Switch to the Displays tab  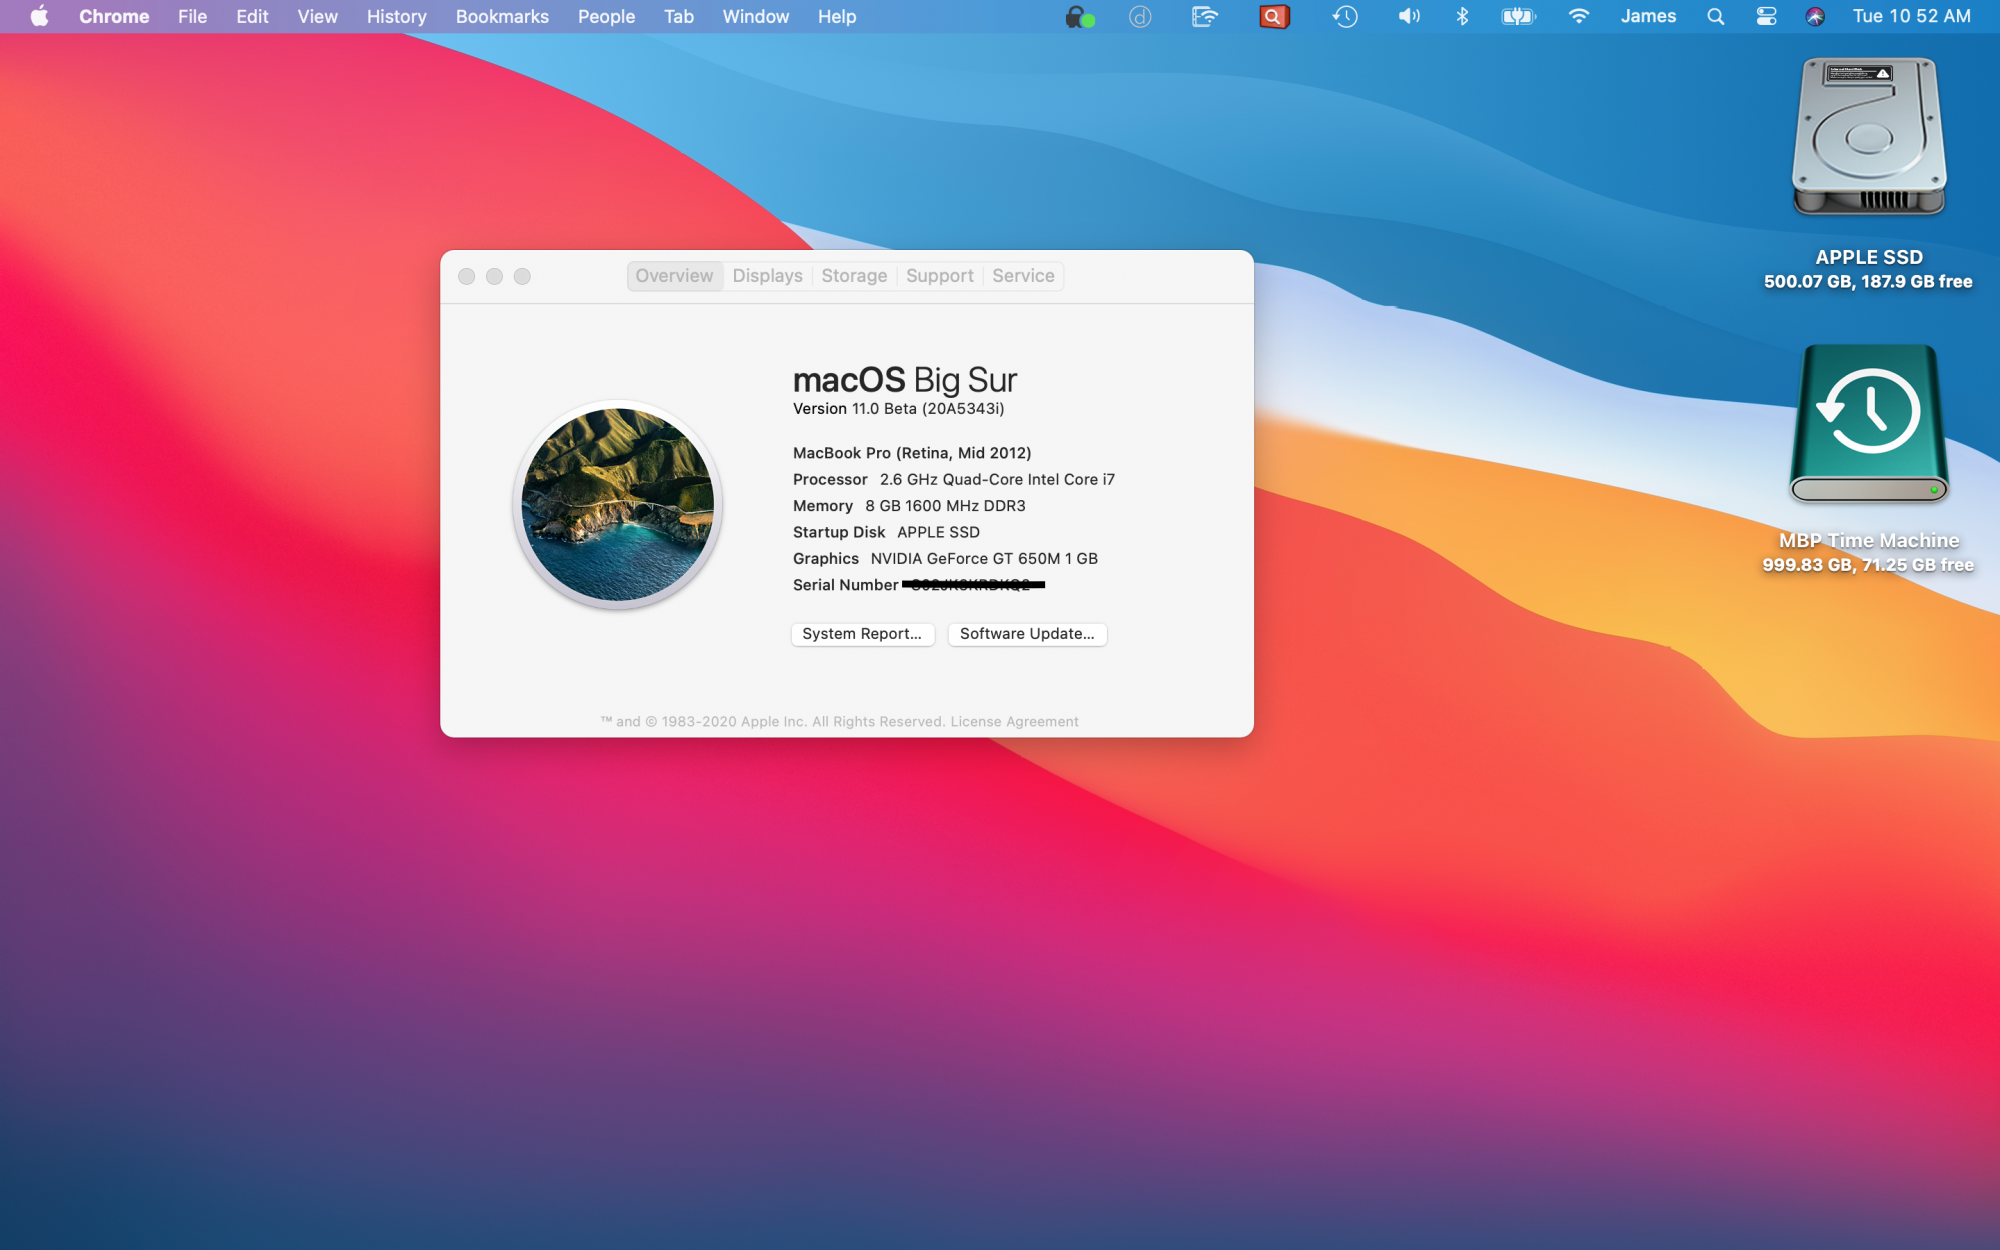(x=767, y=276)
